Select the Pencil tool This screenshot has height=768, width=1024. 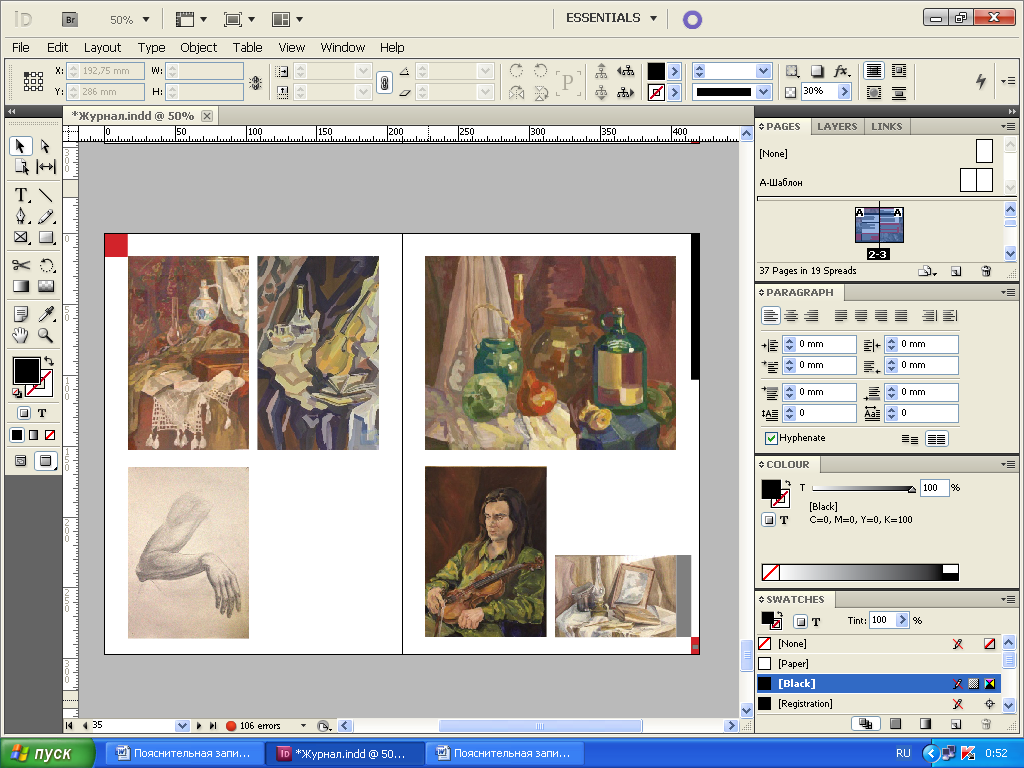pyautogui.click(x=45, y=216)
